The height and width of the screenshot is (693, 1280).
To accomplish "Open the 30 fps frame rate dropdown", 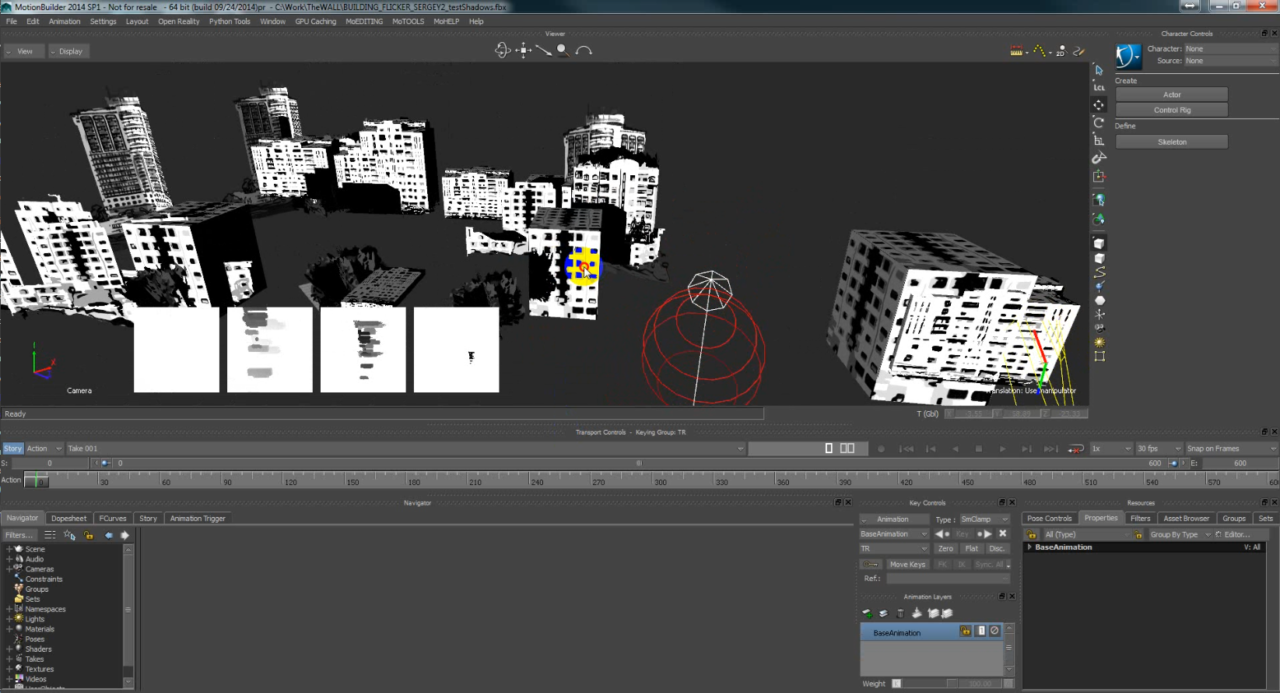I will (x=1157, y=449).
